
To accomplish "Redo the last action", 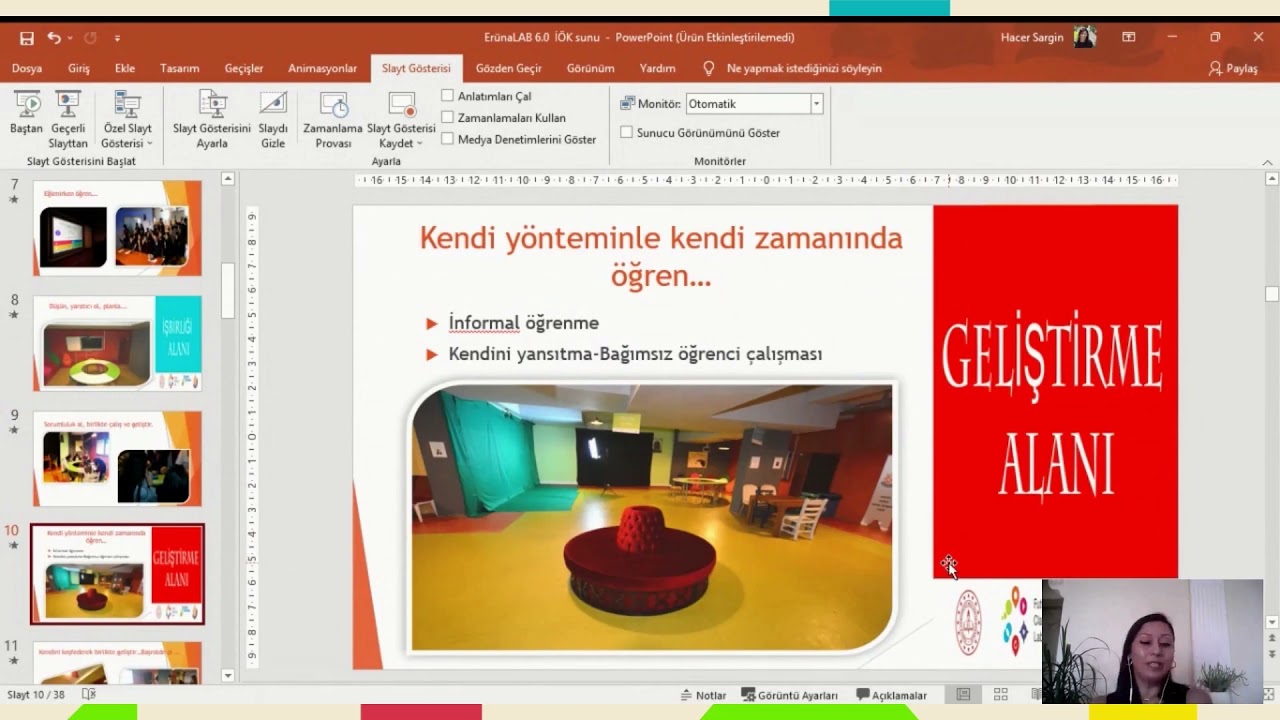I will click(90, 38).
